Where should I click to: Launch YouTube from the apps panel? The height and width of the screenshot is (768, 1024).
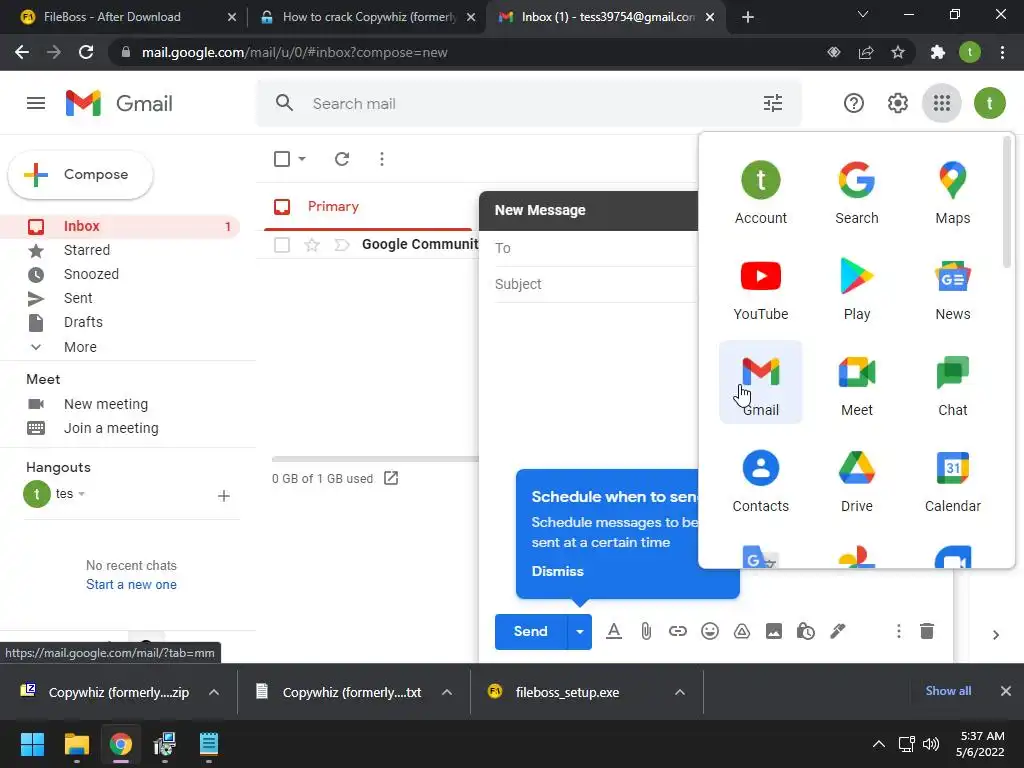pos(761,288)
